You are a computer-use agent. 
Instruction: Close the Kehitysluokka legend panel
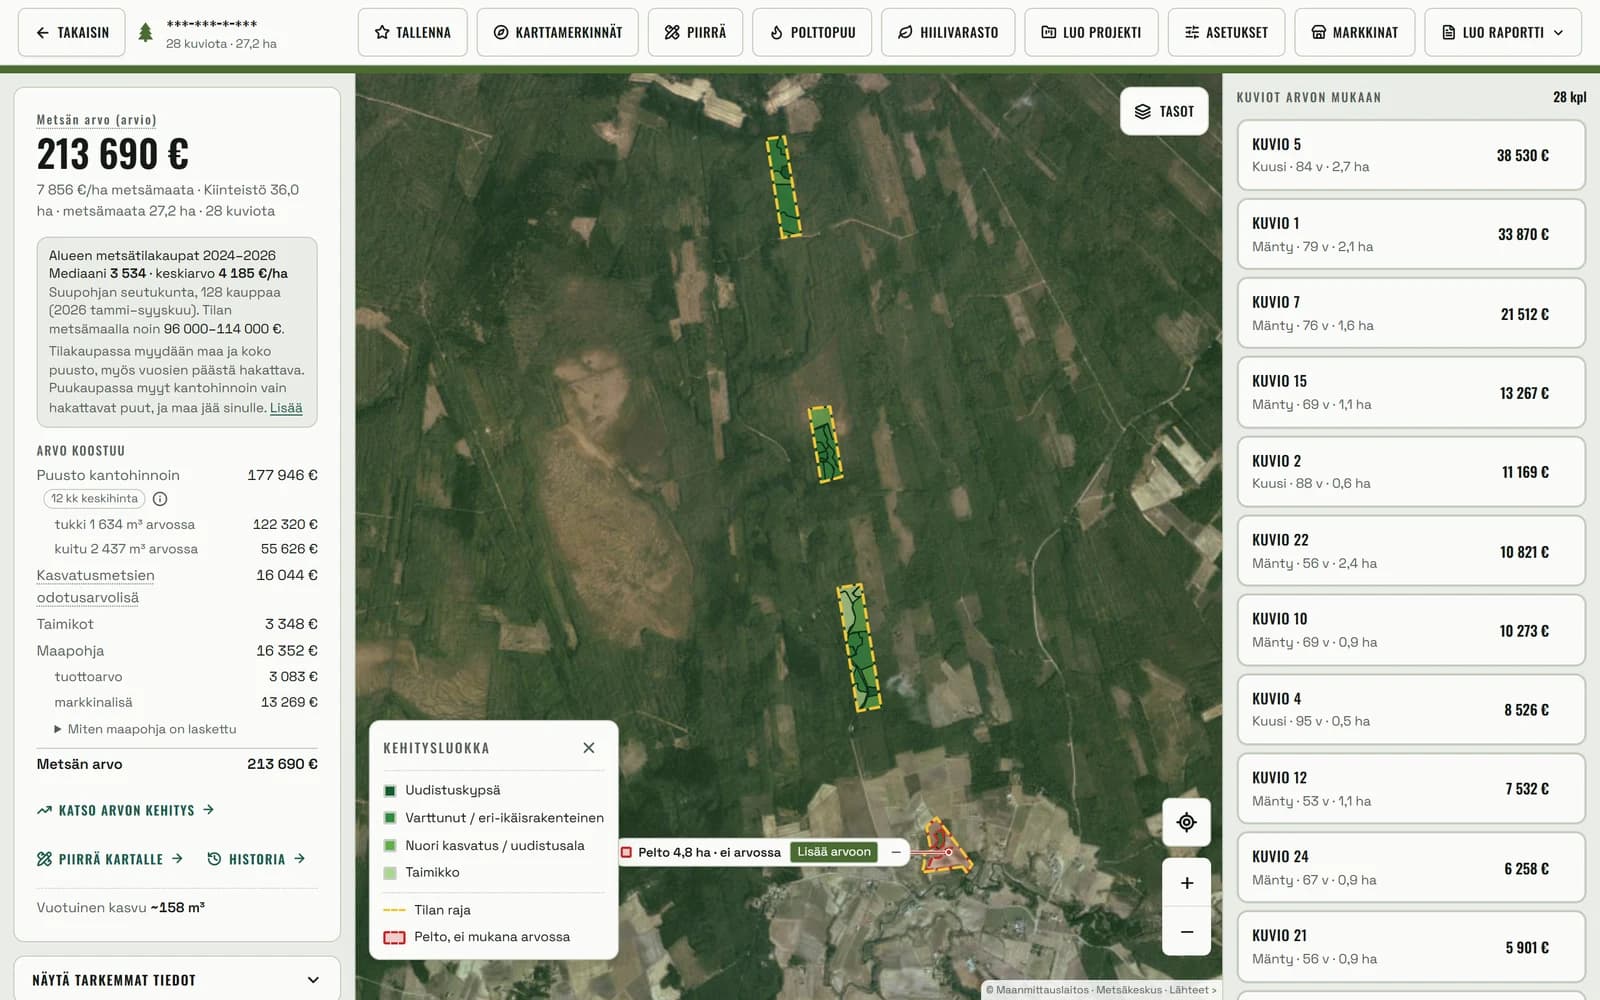(x=589, y=748)
